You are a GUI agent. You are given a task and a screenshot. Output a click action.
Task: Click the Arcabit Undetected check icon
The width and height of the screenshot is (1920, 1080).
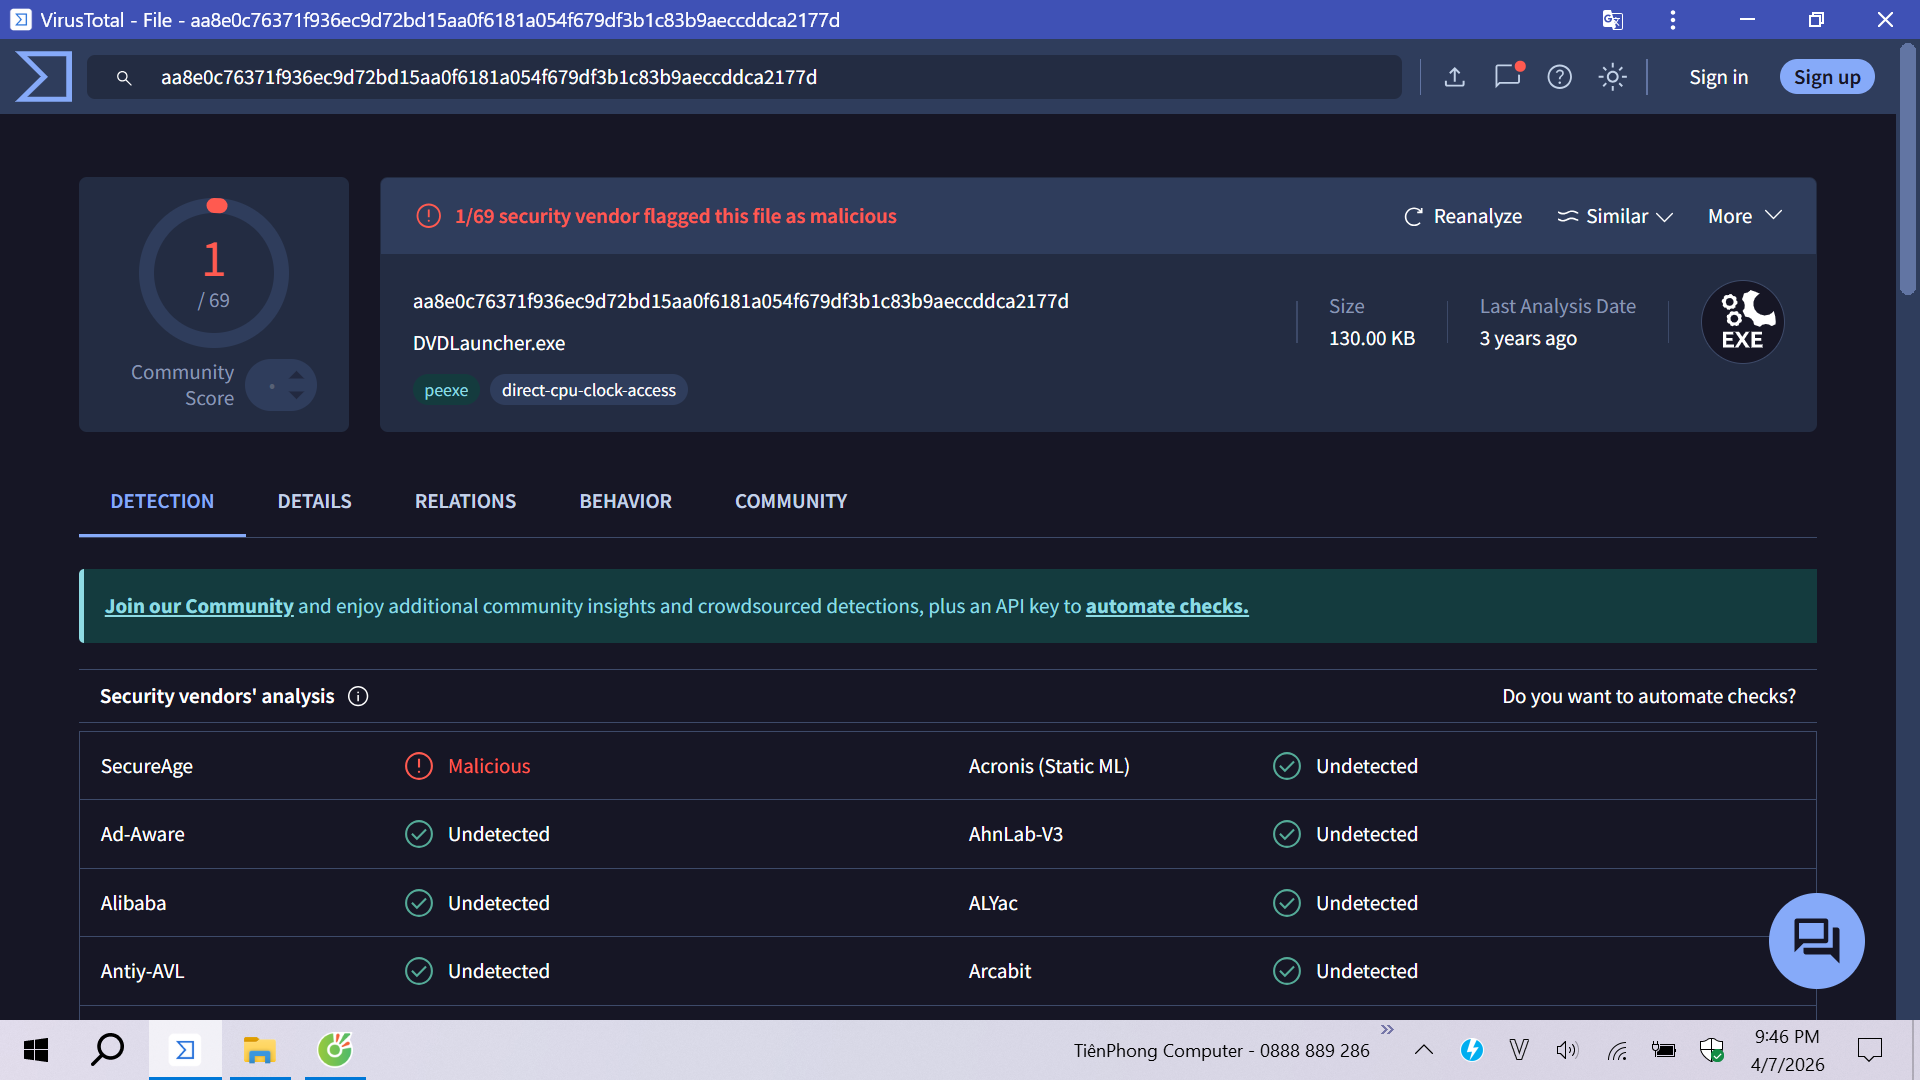tap(1286, 971)
